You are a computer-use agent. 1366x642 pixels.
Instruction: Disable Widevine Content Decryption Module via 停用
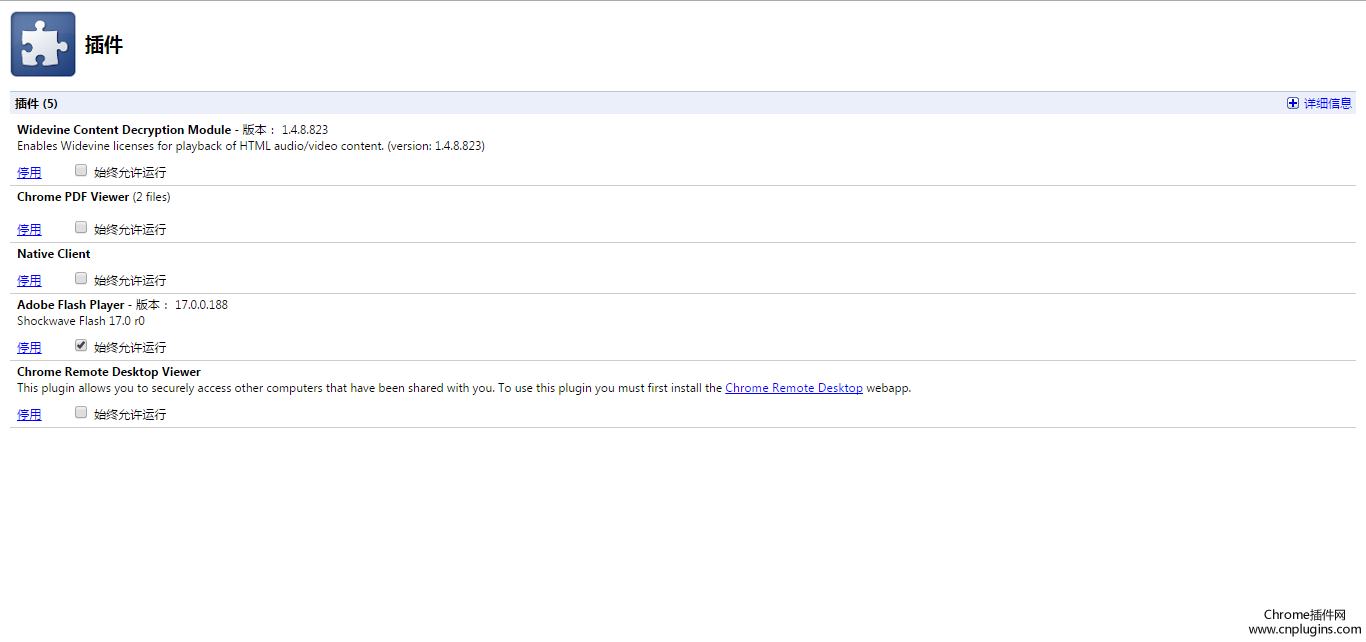click(29, 173)
